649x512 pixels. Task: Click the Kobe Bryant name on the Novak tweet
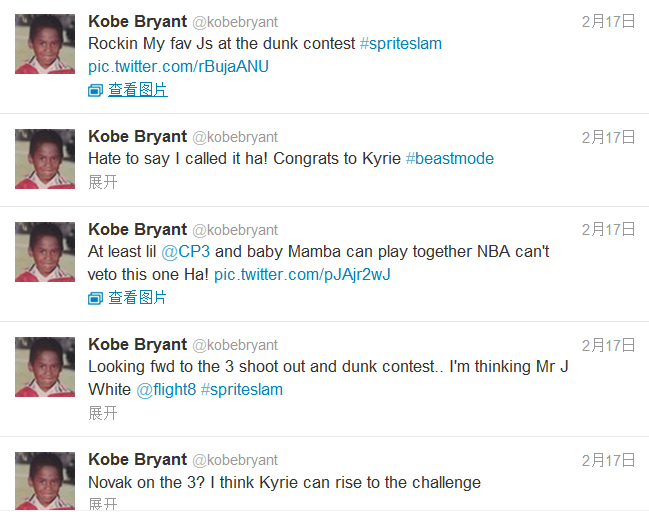137,459
